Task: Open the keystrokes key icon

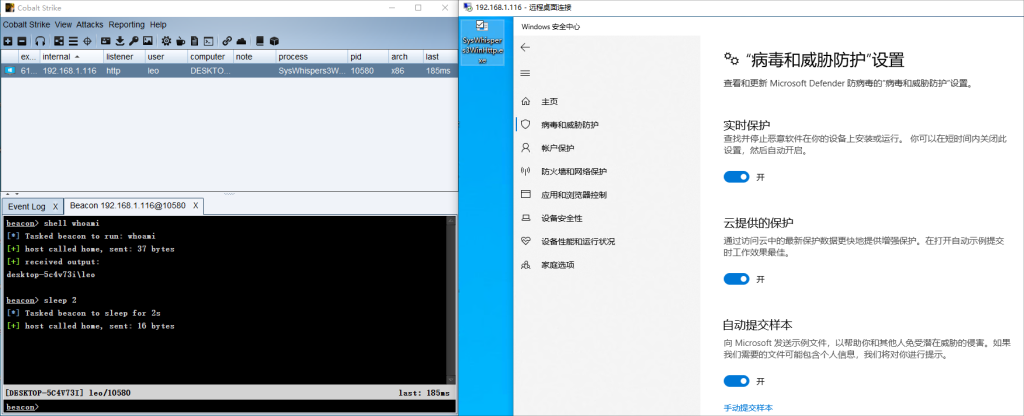Action: 134,41
